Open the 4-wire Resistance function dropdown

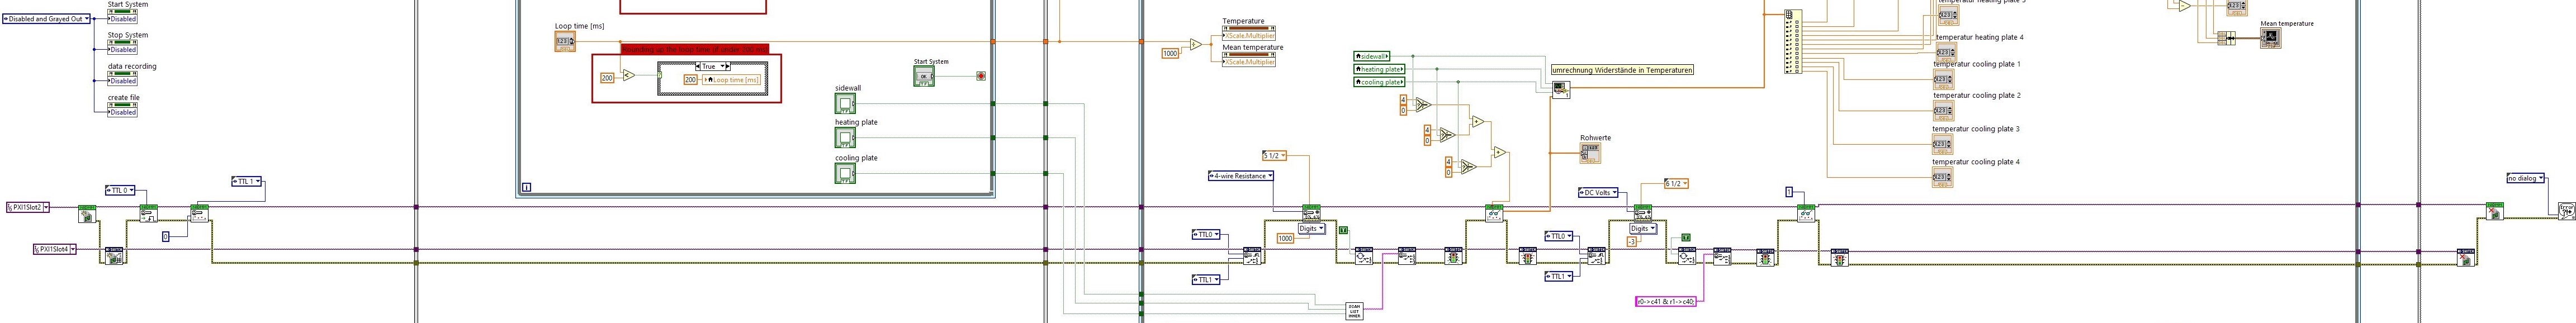click(1241, 176)
